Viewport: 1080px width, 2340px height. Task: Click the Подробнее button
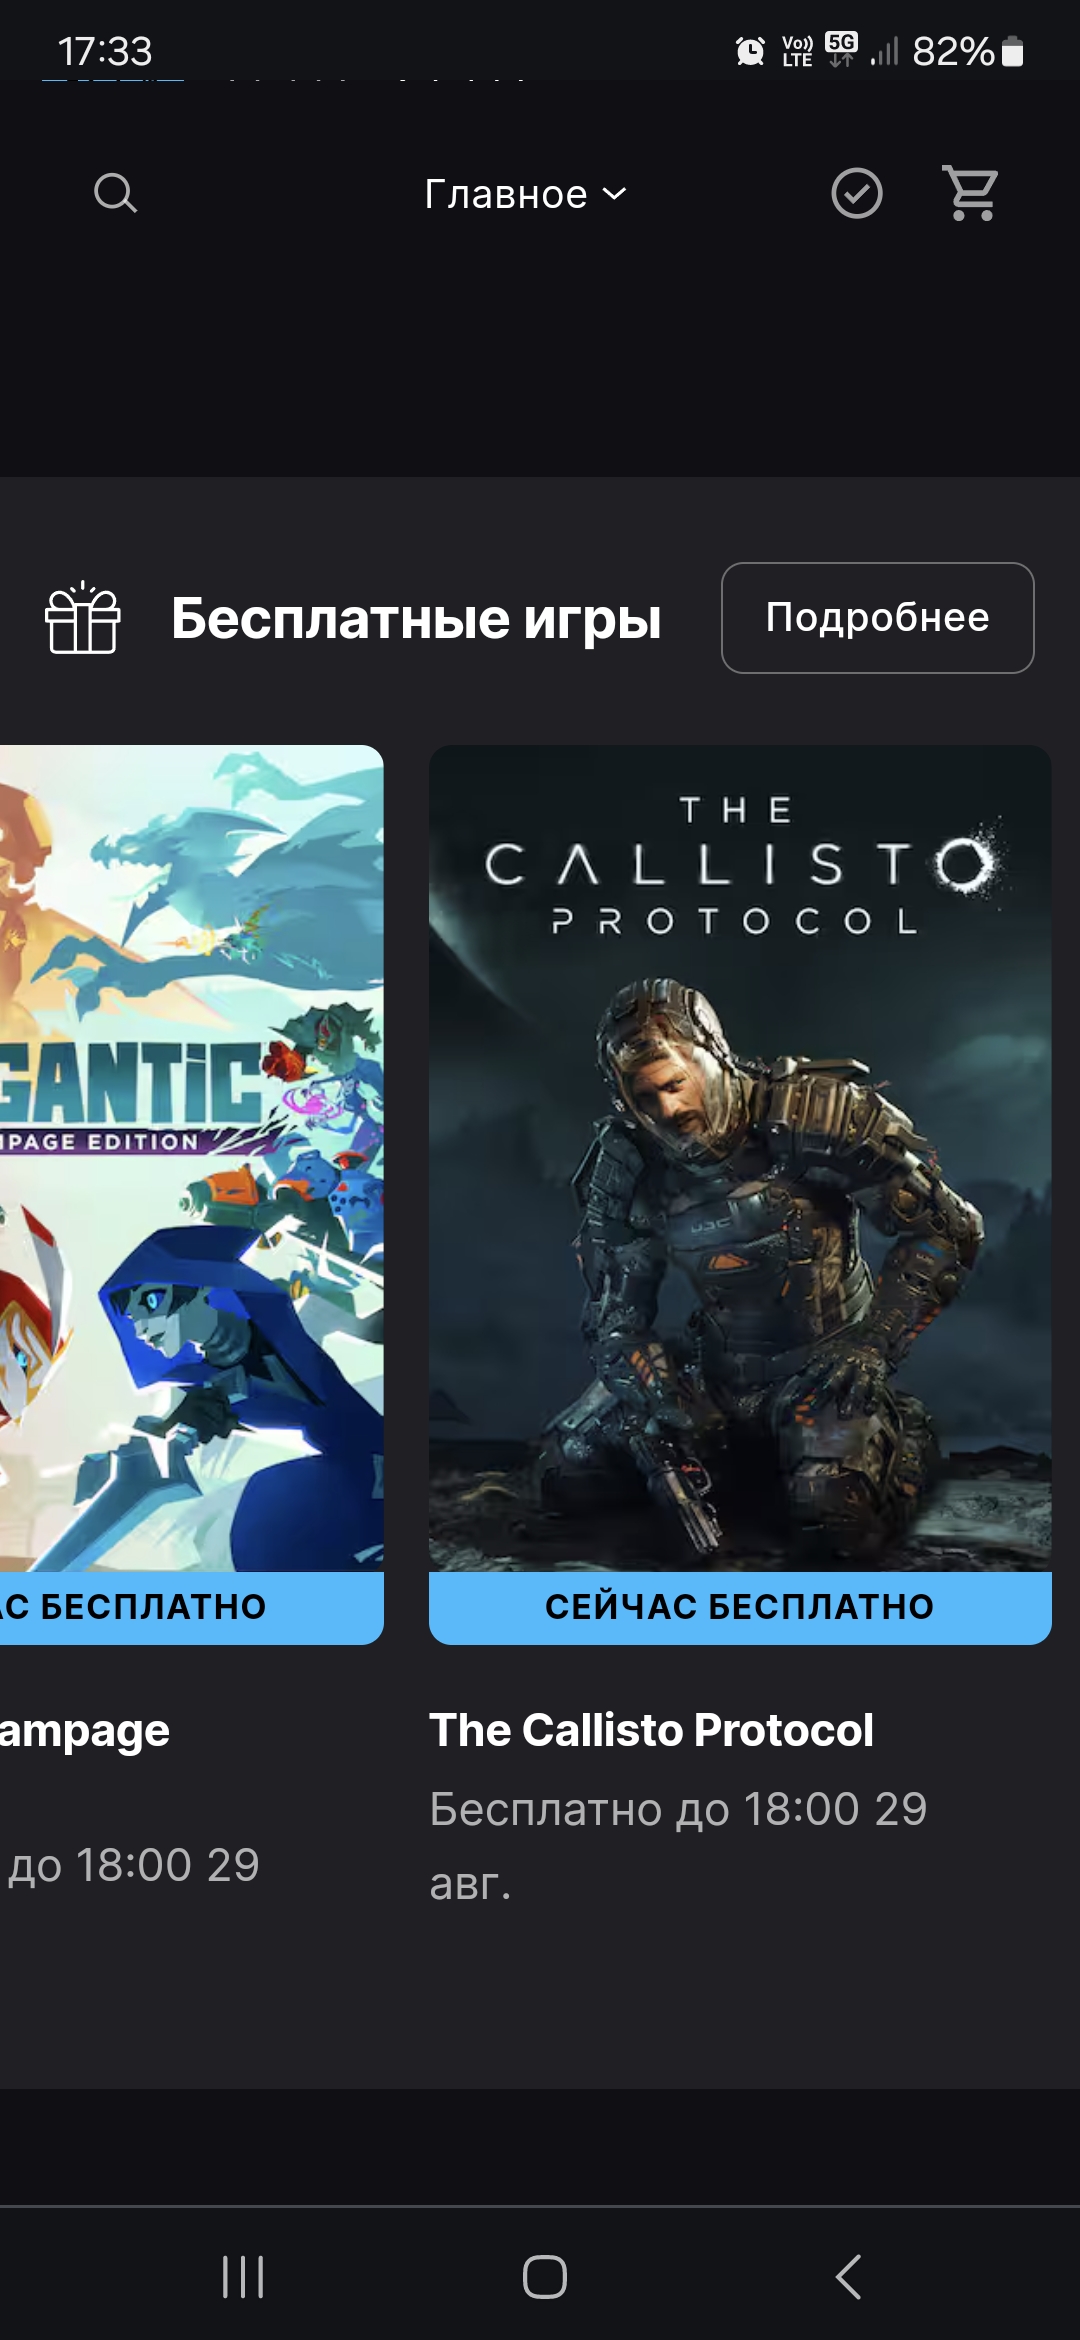(x=877, y=617)
